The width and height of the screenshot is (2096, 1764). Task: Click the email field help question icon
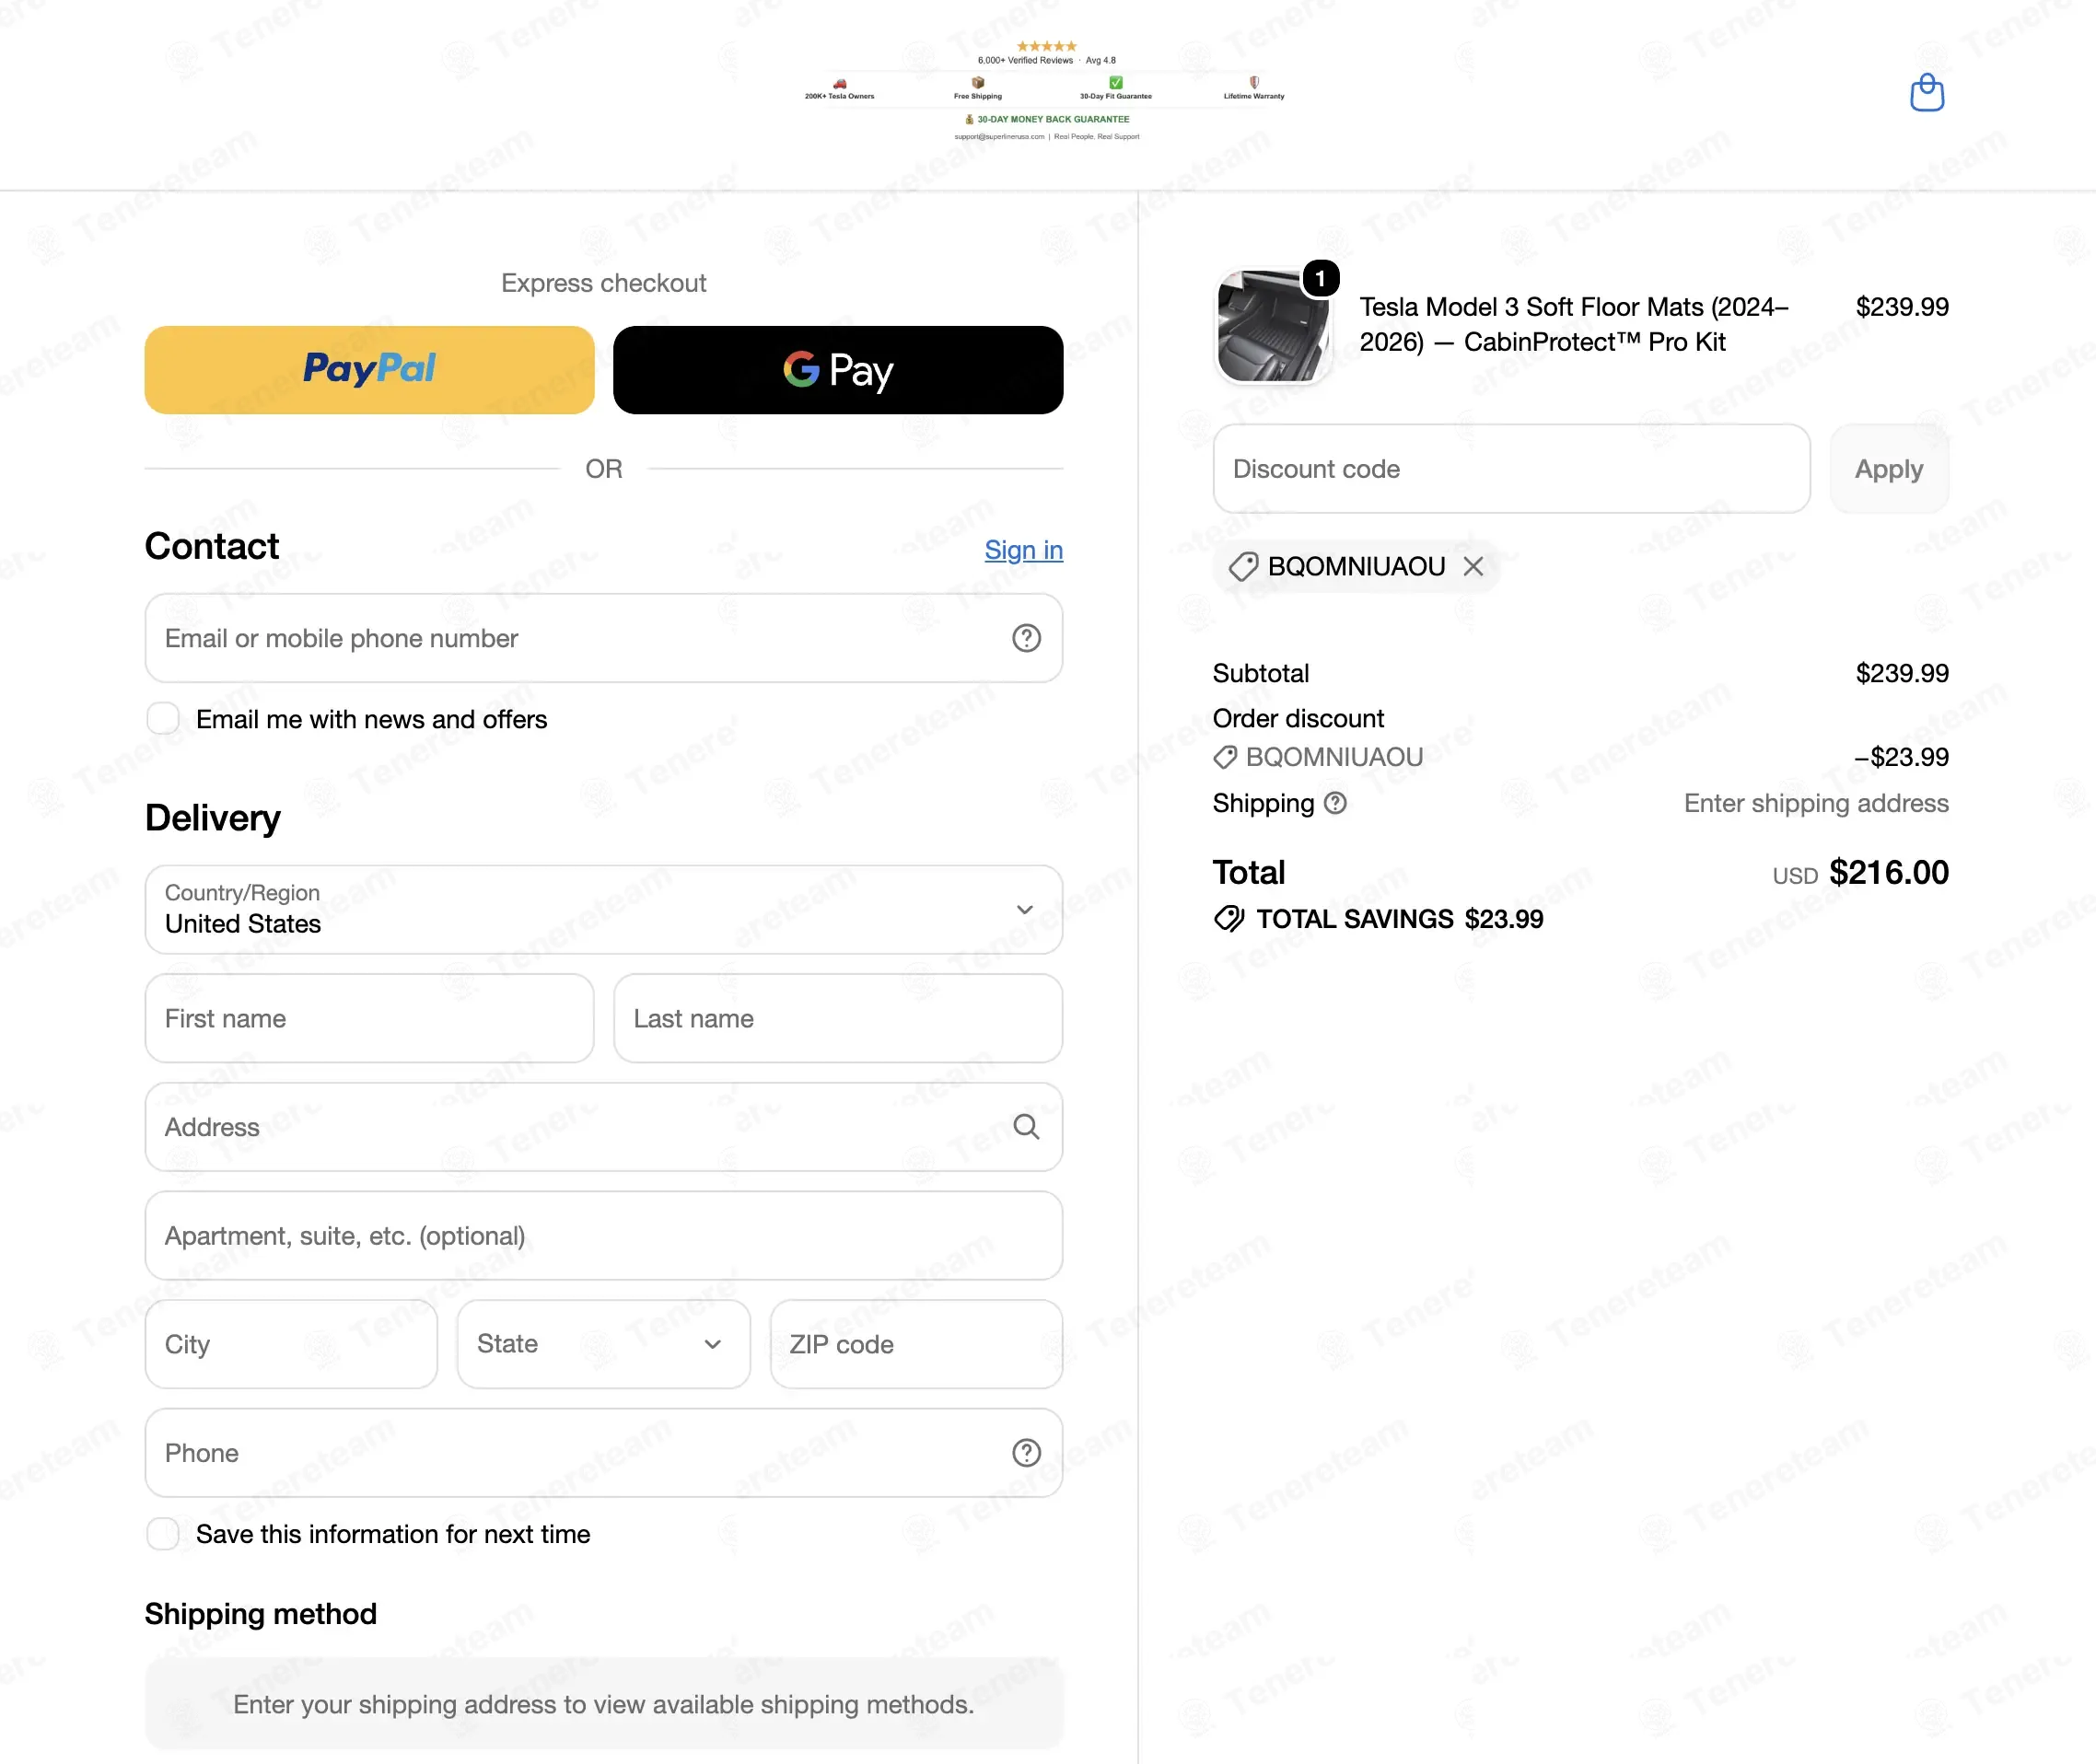tap(1026, 638)
